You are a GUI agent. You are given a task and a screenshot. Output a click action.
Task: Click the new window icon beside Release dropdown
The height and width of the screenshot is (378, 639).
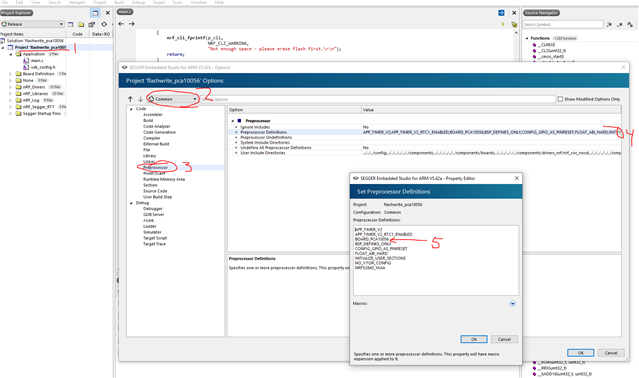coord(71,24)
